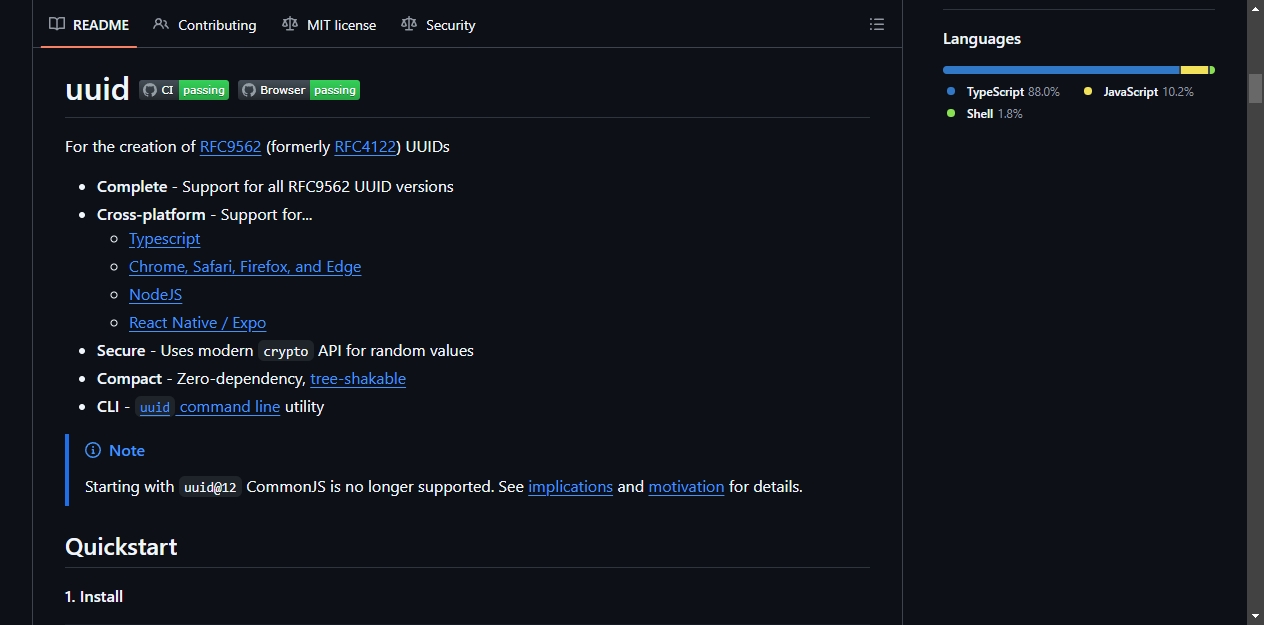Click the people icon on Contributing tab
Image resolution: width=1264 pixels, height=625 pixels.
click(161, 24)
